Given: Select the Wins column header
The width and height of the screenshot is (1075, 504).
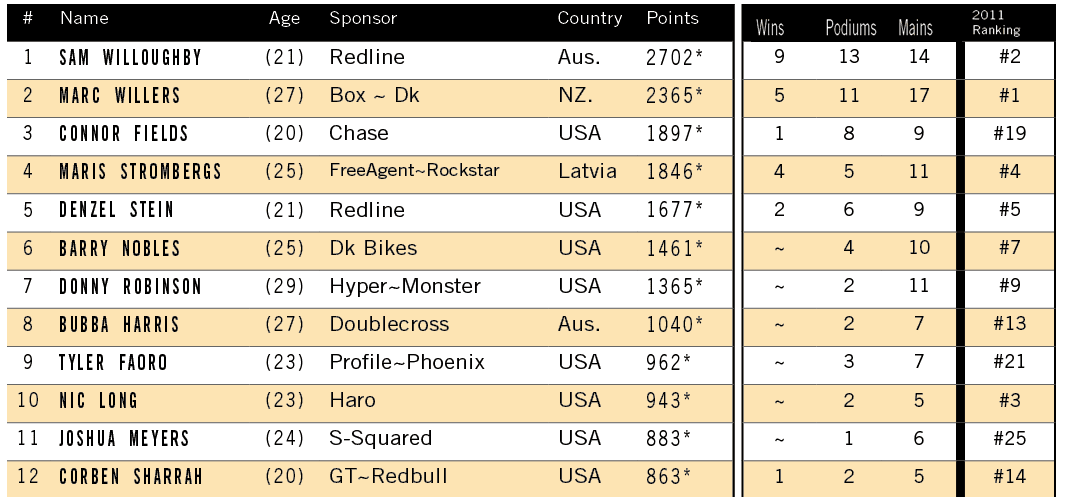Looking at the screenshot, I should 770,29.
